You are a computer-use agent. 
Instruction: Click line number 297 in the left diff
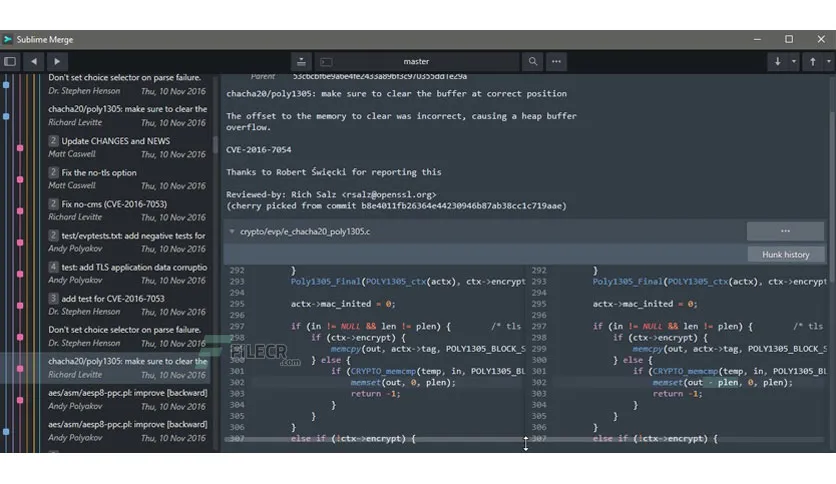(237, 326)
